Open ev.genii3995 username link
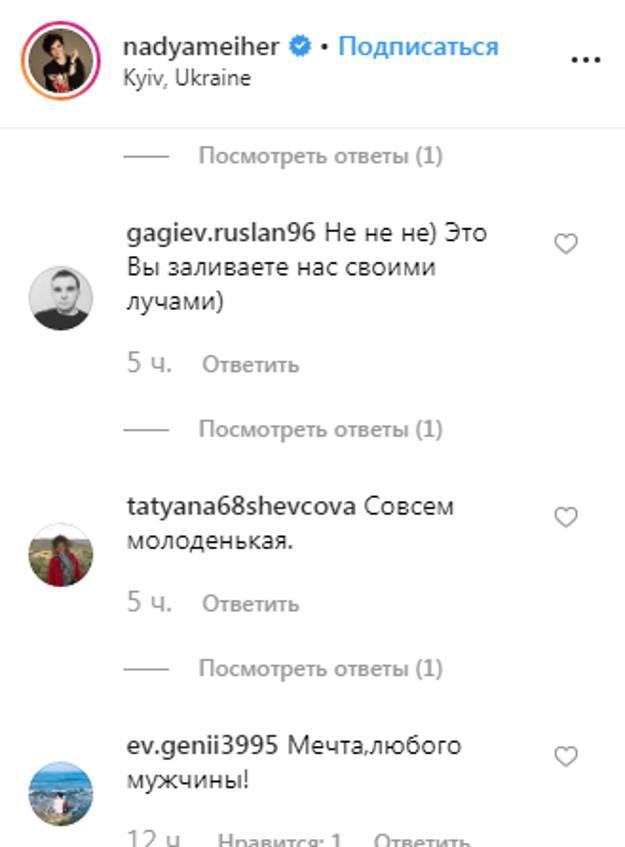This screenshot has height=847, width=625. (x=202, y=746)
